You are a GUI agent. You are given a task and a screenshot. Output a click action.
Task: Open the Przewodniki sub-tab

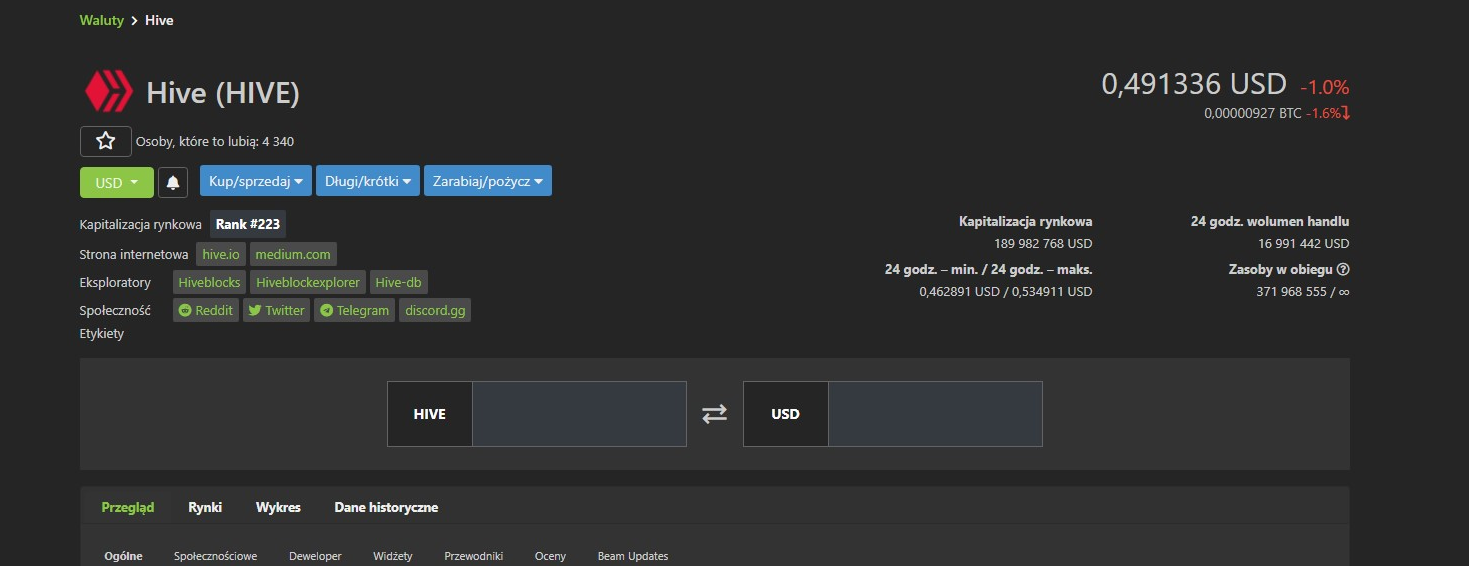[473, 556]
